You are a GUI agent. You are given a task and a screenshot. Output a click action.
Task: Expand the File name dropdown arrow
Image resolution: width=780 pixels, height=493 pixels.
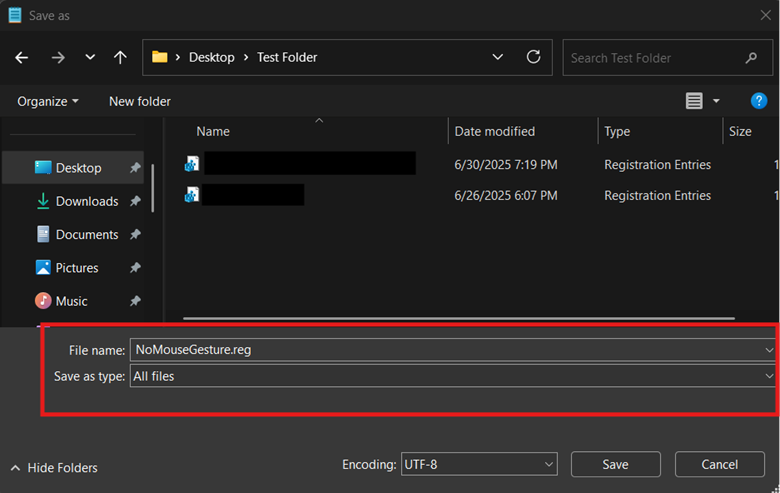[769, 350]
